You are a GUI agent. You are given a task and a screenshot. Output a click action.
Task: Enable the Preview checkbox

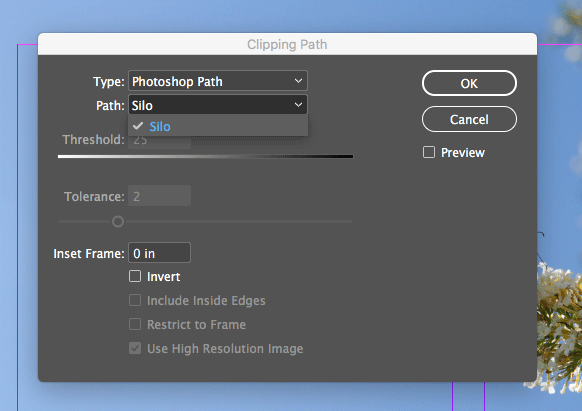click(429, 152)
